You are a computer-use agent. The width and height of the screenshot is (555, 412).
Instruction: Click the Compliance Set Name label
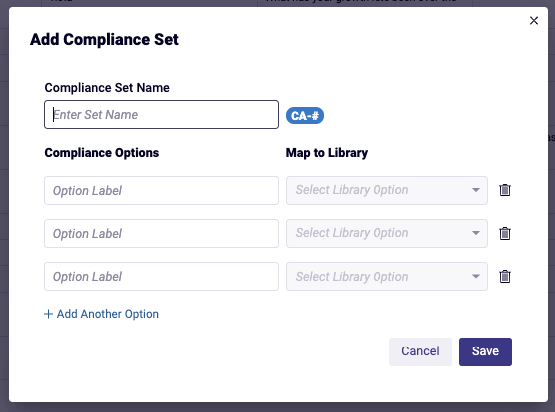click(107, 87)
